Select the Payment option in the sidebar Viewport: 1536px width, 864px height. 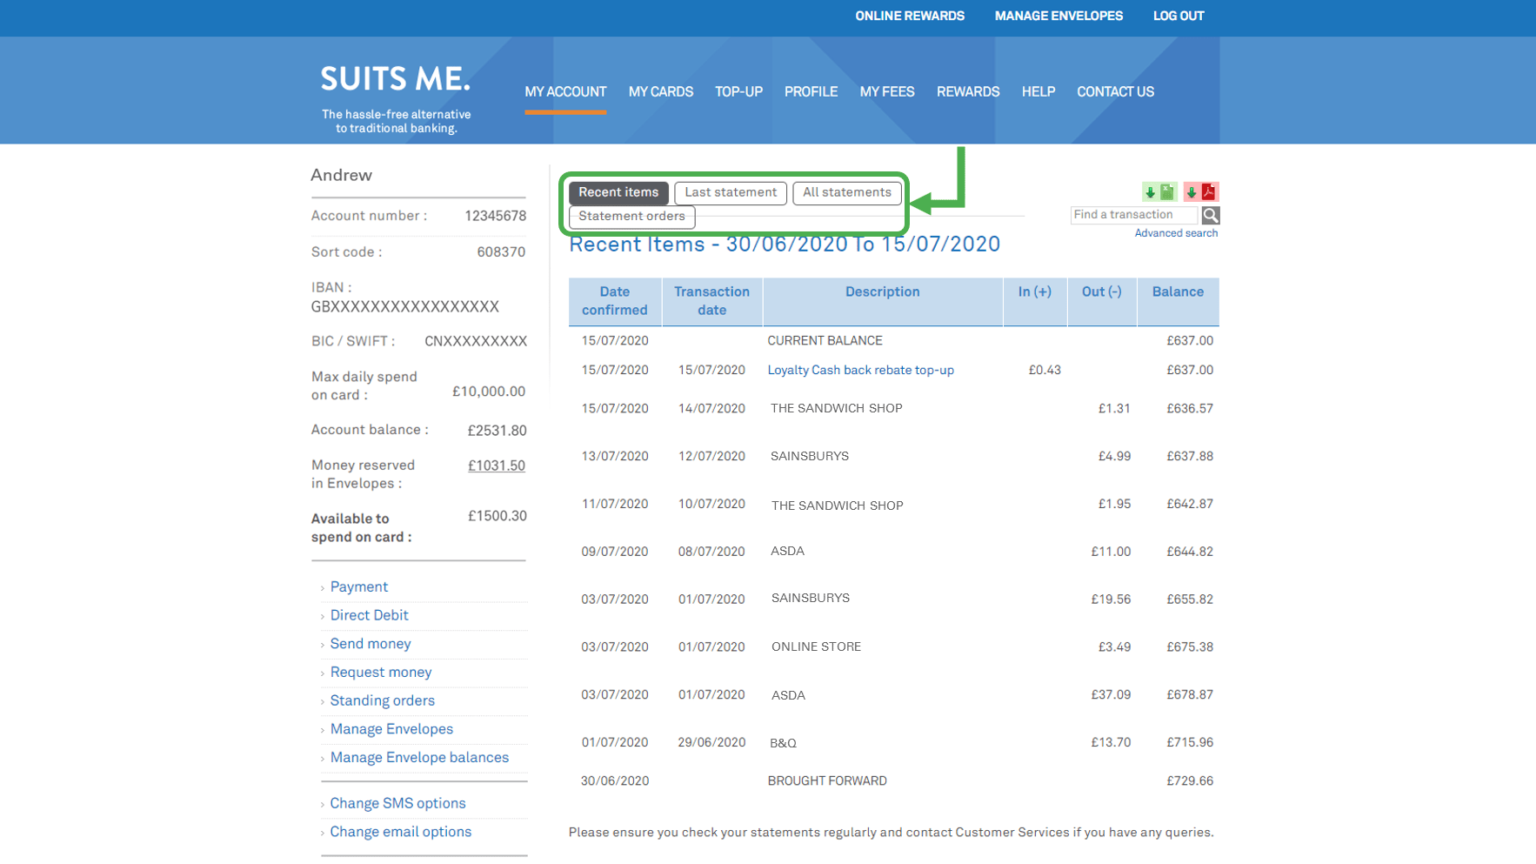pyautogui.click(x=358, y=586)
